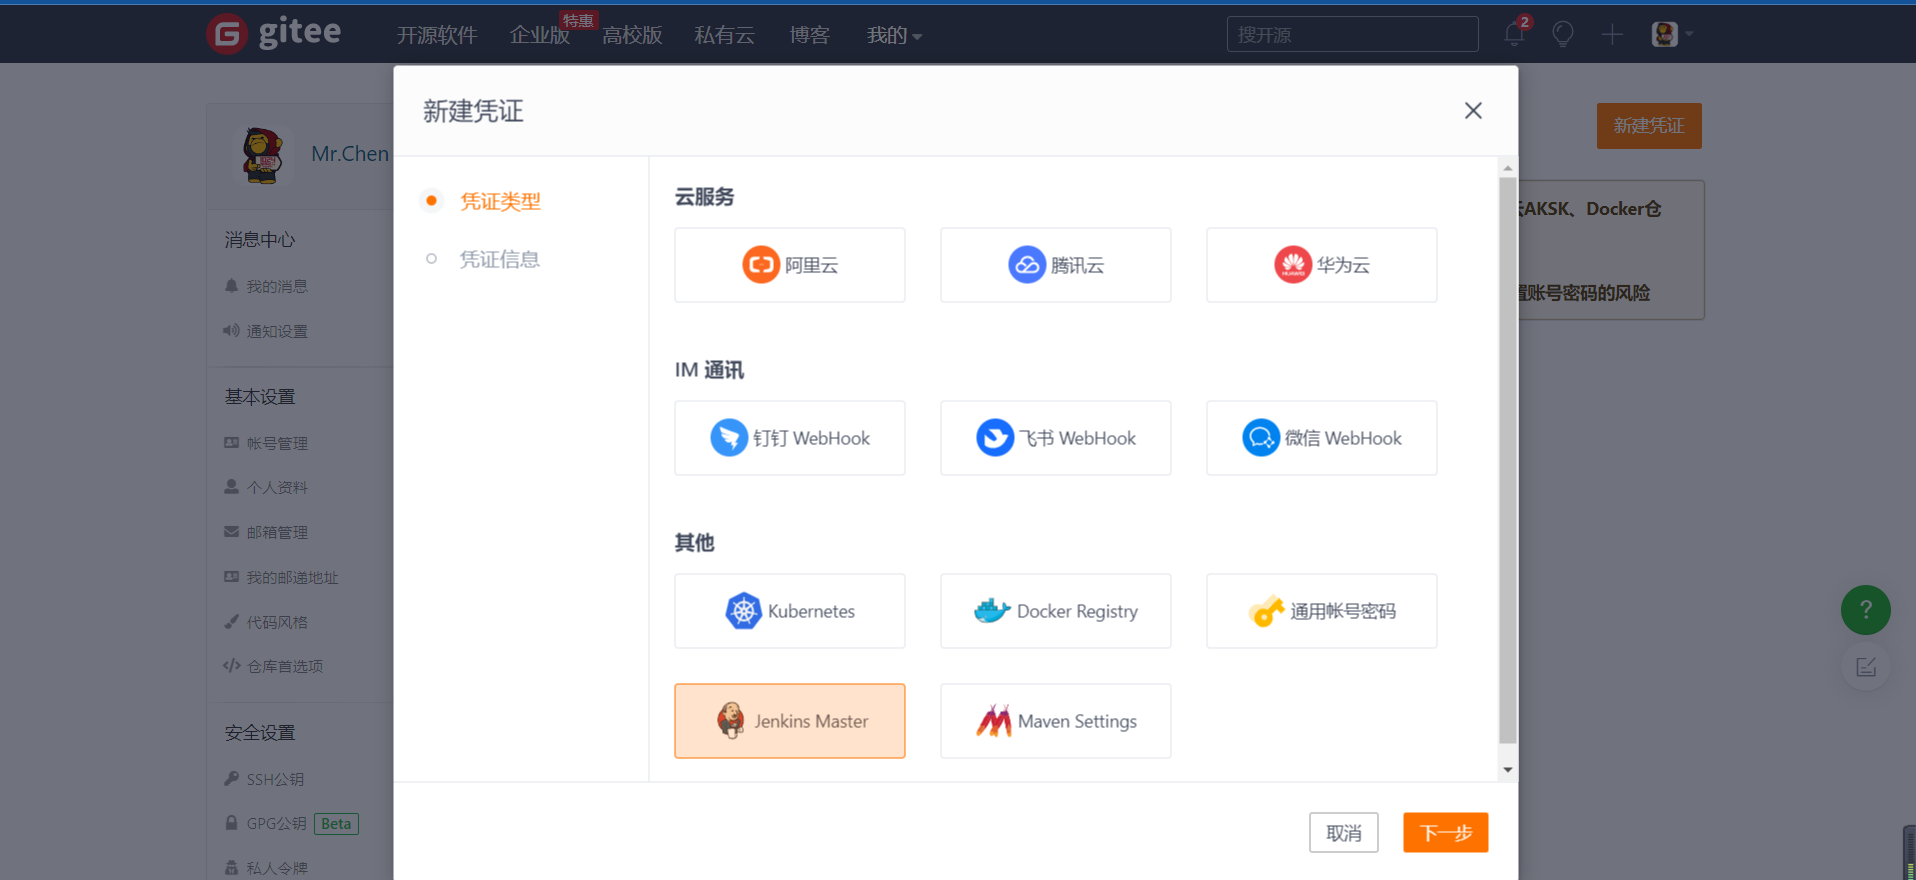Open SSH公钥 in the sidebar

(274, 779)
